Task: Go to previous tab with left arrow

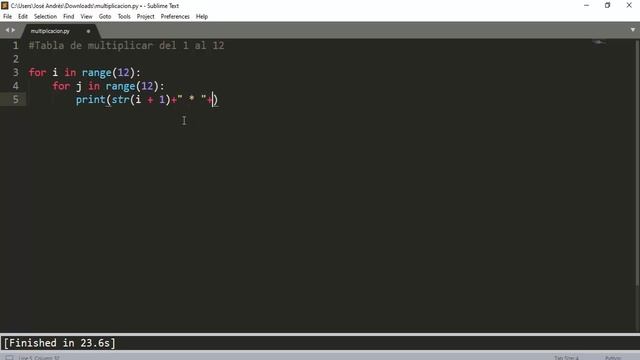Action: click(x=7, y=30)
